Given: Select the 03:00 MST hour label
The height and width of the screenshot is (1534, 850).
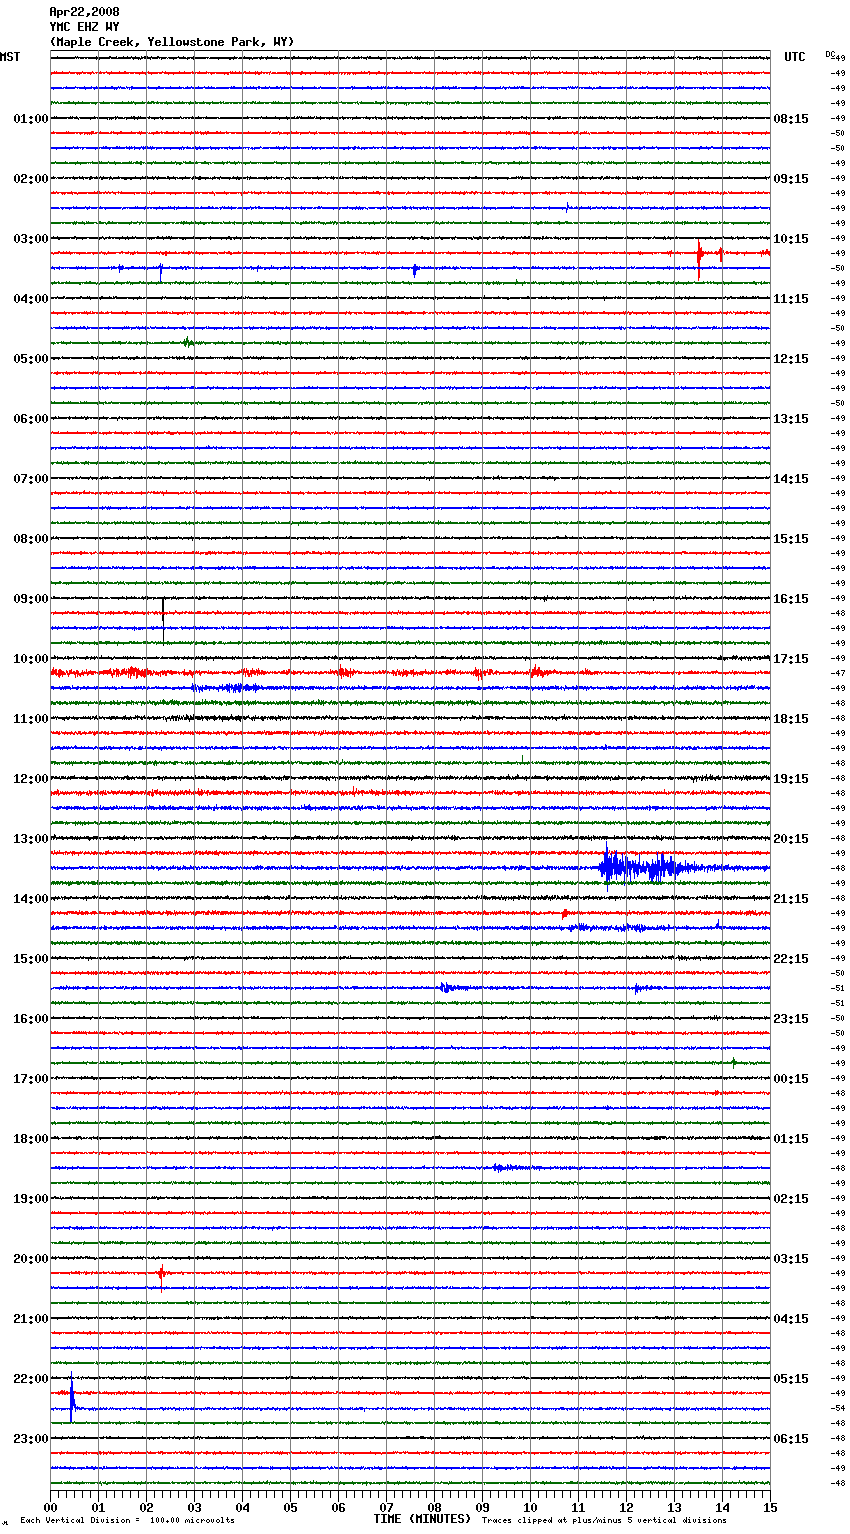Looking at the screenshot, I should tap(31, 239).
